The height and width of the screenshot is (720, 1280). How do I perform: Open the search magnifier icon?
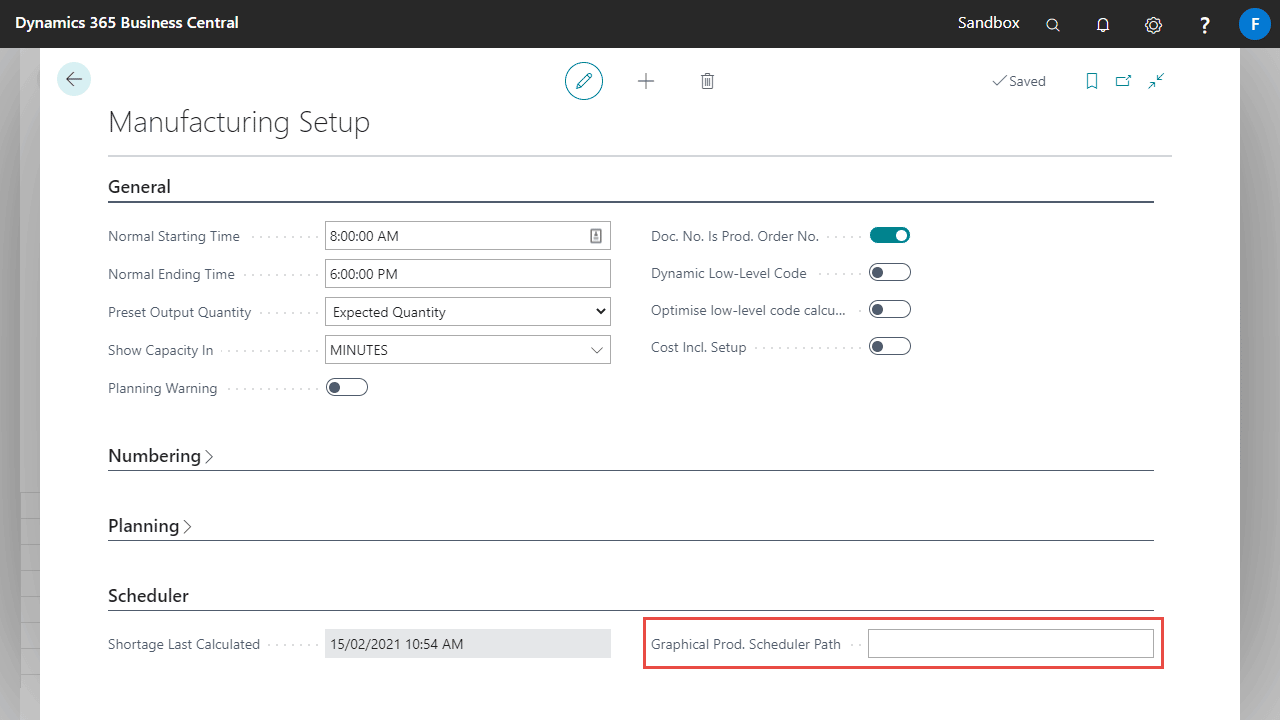point(1053,24)
